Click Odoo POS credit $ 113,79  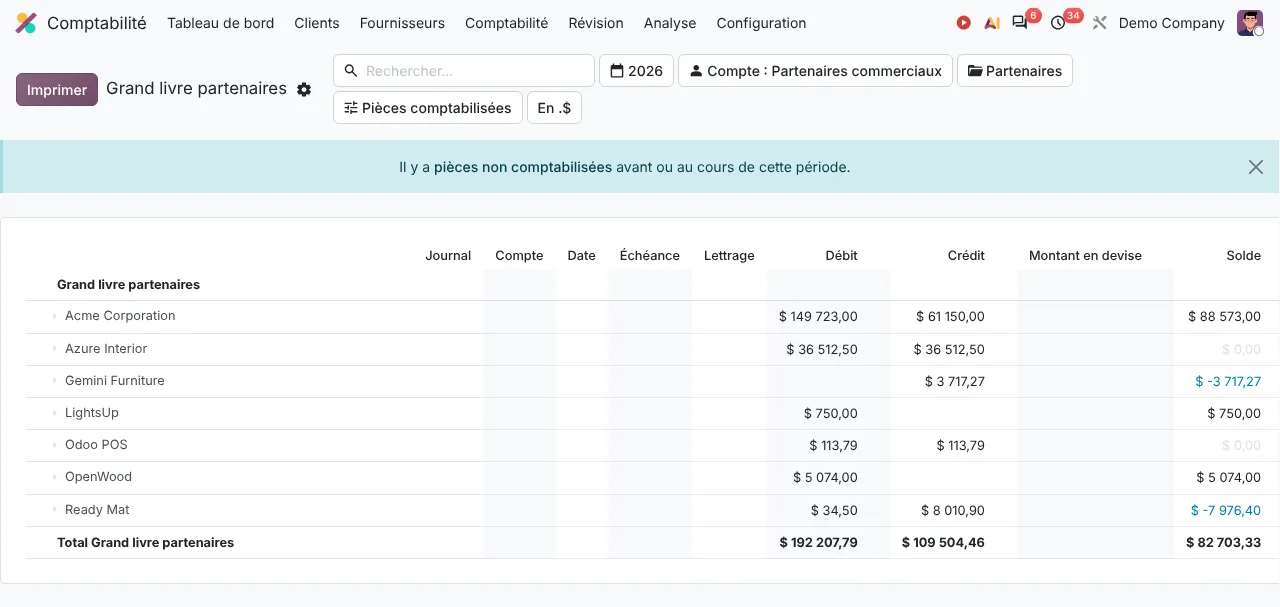(961, 446)
